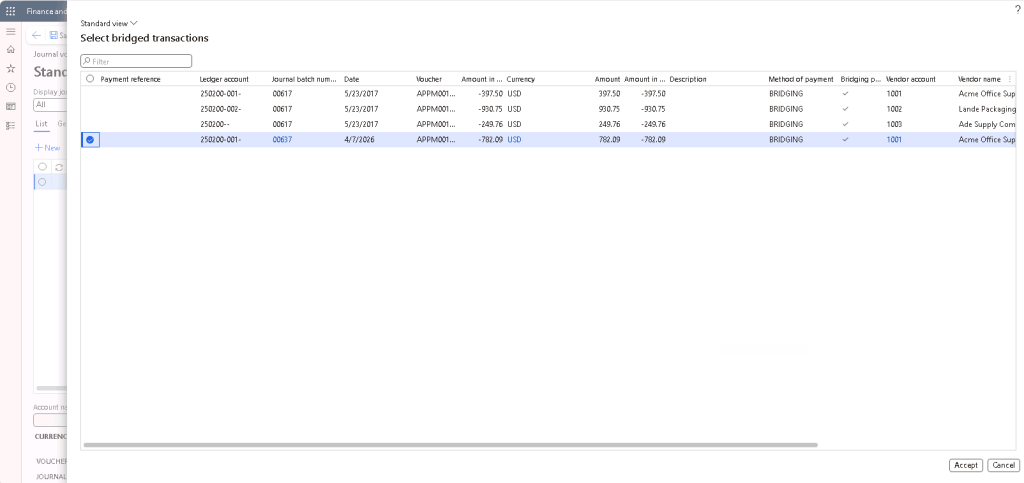
Task: Open the app launcher waffle icon
Action: 11,10
